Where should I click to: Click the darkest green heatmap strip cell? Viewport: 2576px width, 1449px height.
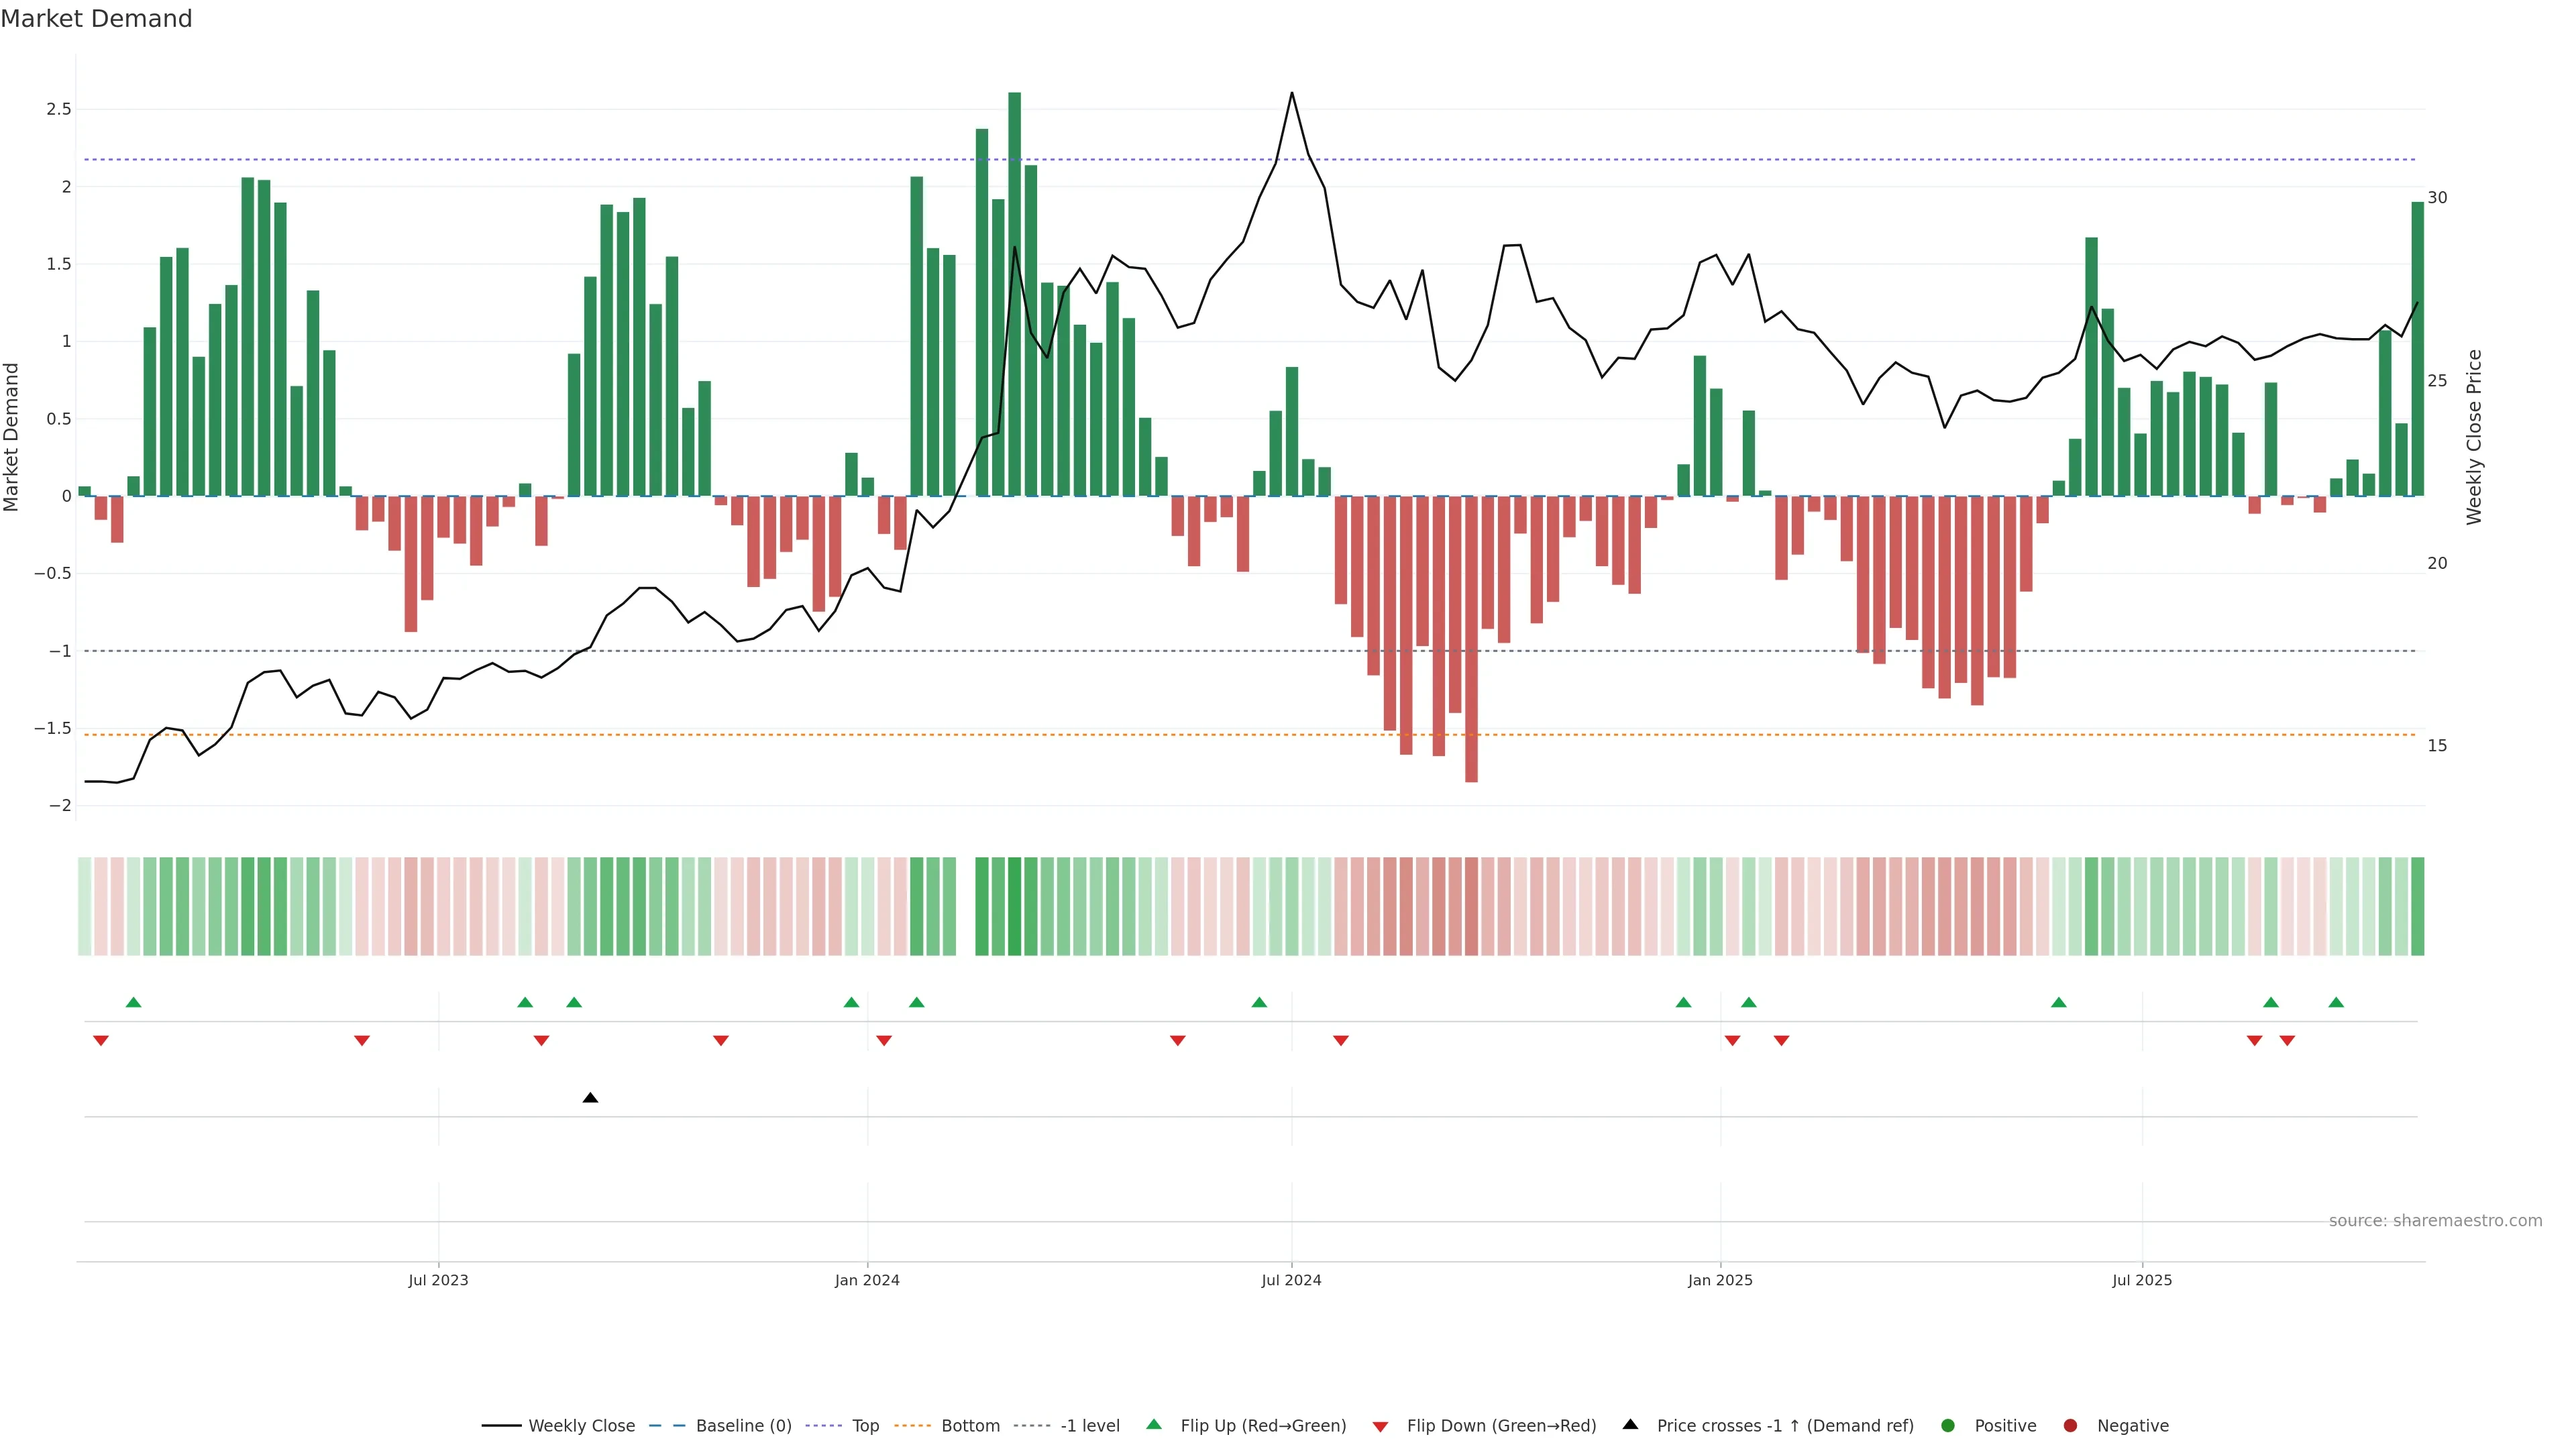pyautogui.click(x=1014, y=906)
